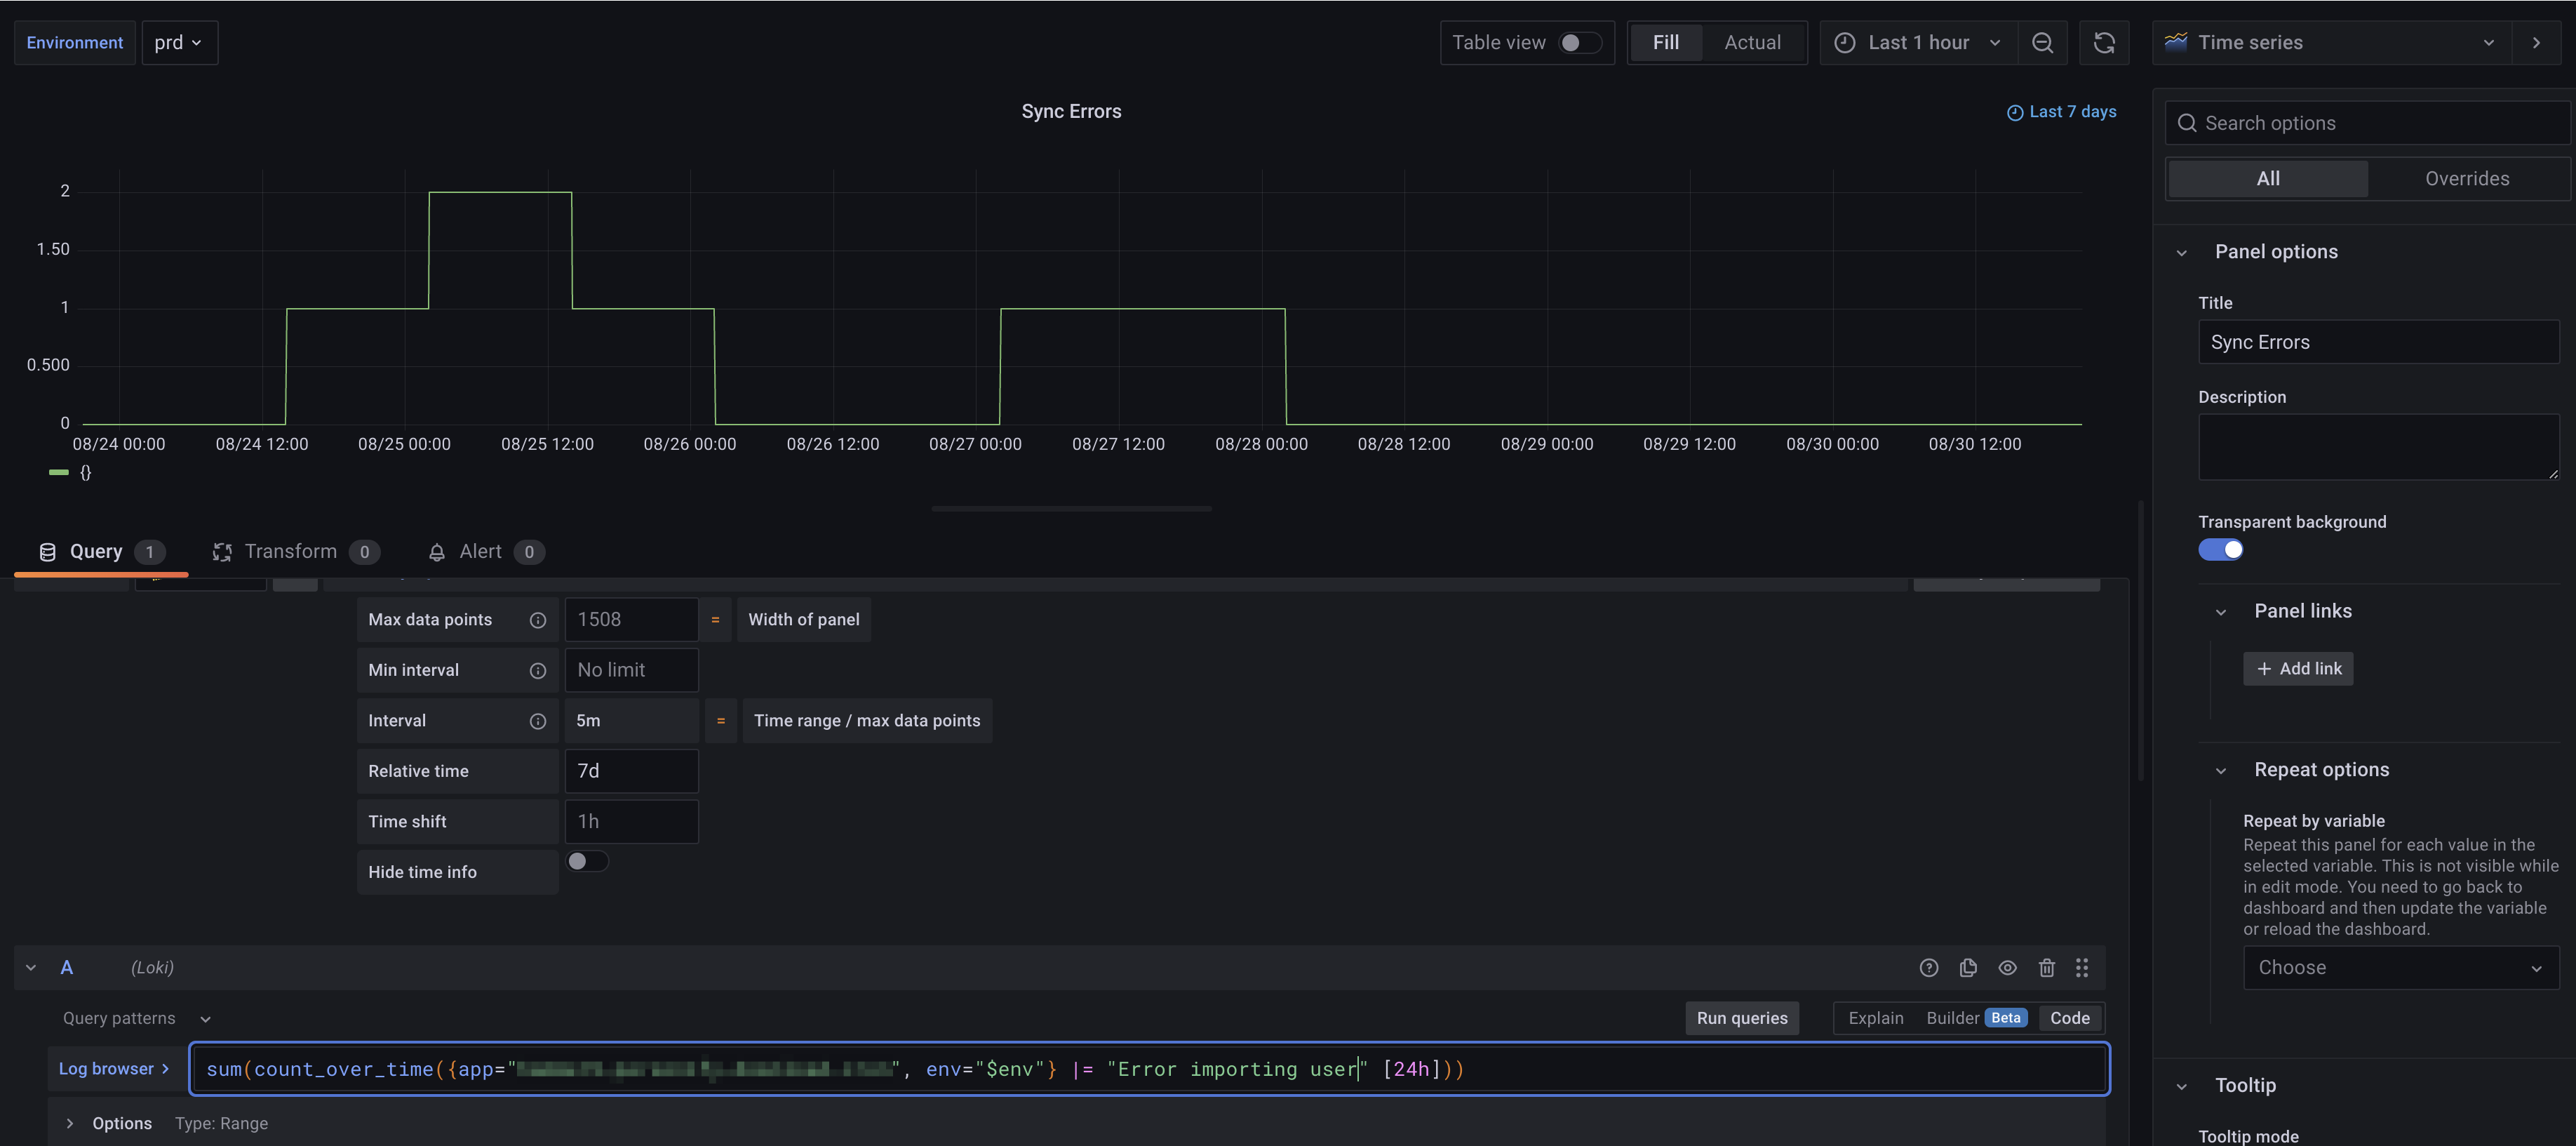Switch to the Transform tab
Screen dimensions: 2576x1146
pyautogui.click(x=290, y=552)
